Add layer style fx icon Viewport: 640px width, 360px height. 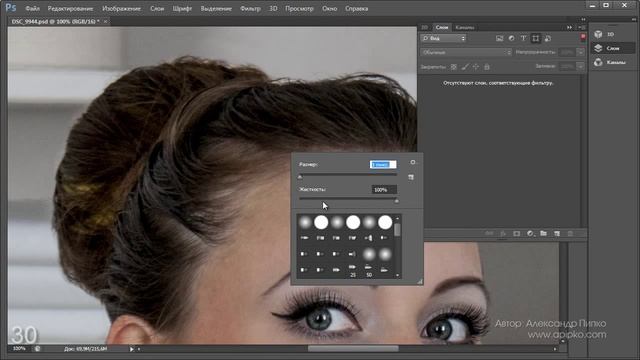pos(503,233)
